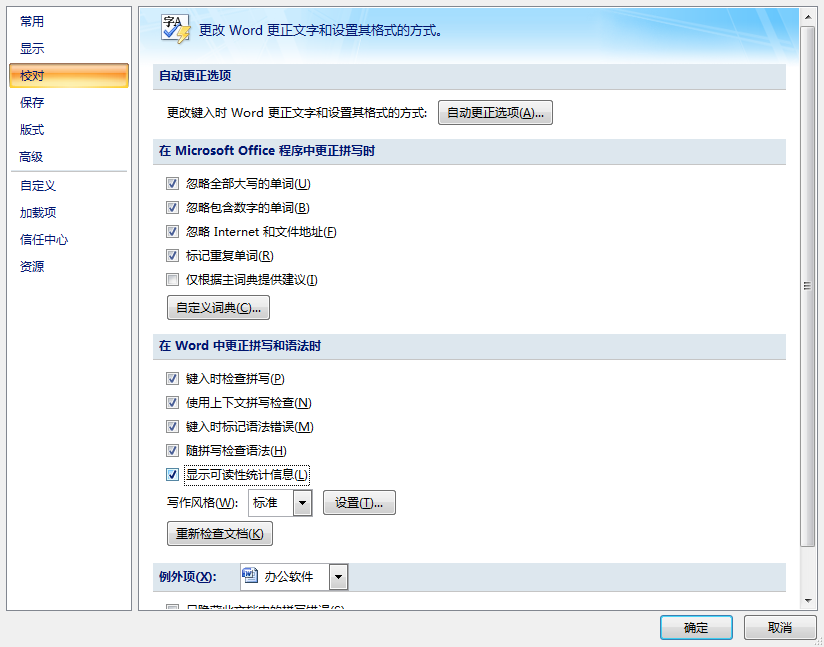Click the 标准 writing style field
Screen dimensions: 824x647
coord(271,503)
